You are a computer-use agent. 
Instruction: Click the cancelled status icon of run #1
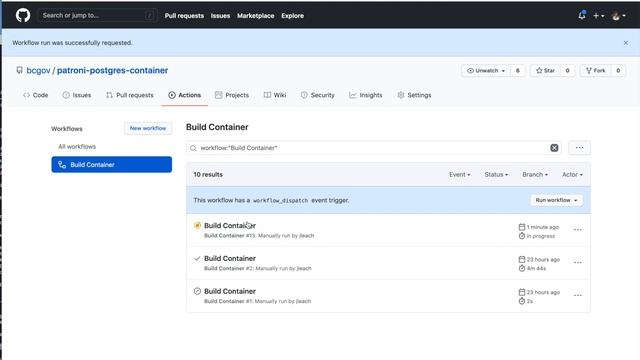[x=197, y=291]
